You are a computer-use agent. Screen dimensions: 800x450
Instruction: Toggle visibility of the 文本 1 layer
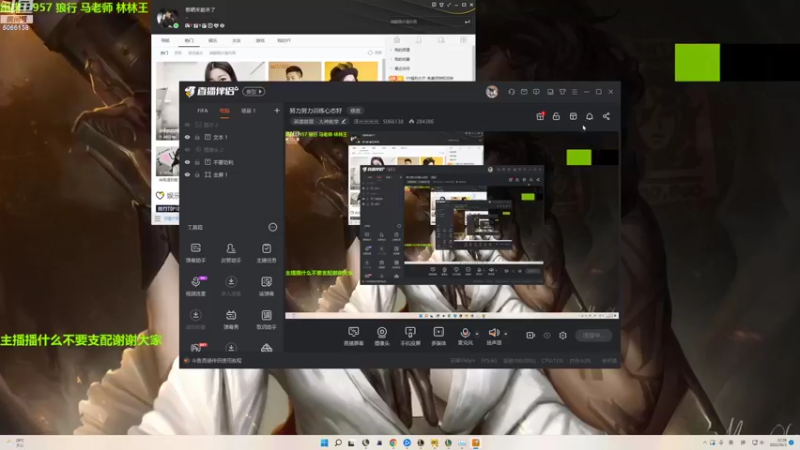click(x=187, y=137)
